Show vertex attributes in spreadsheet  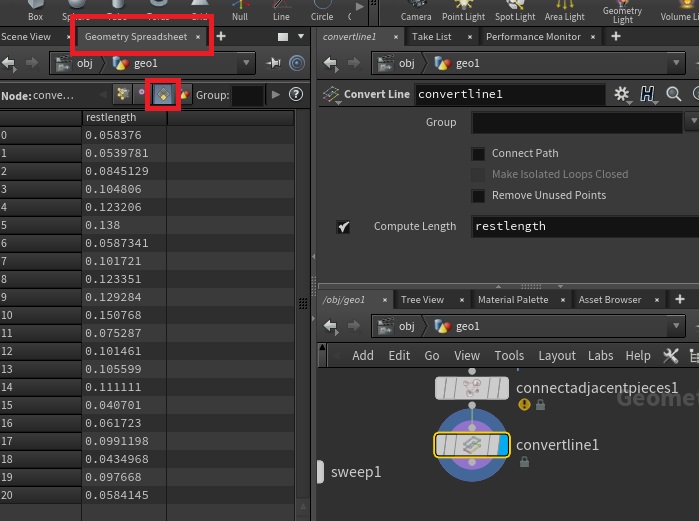[142, 94]
